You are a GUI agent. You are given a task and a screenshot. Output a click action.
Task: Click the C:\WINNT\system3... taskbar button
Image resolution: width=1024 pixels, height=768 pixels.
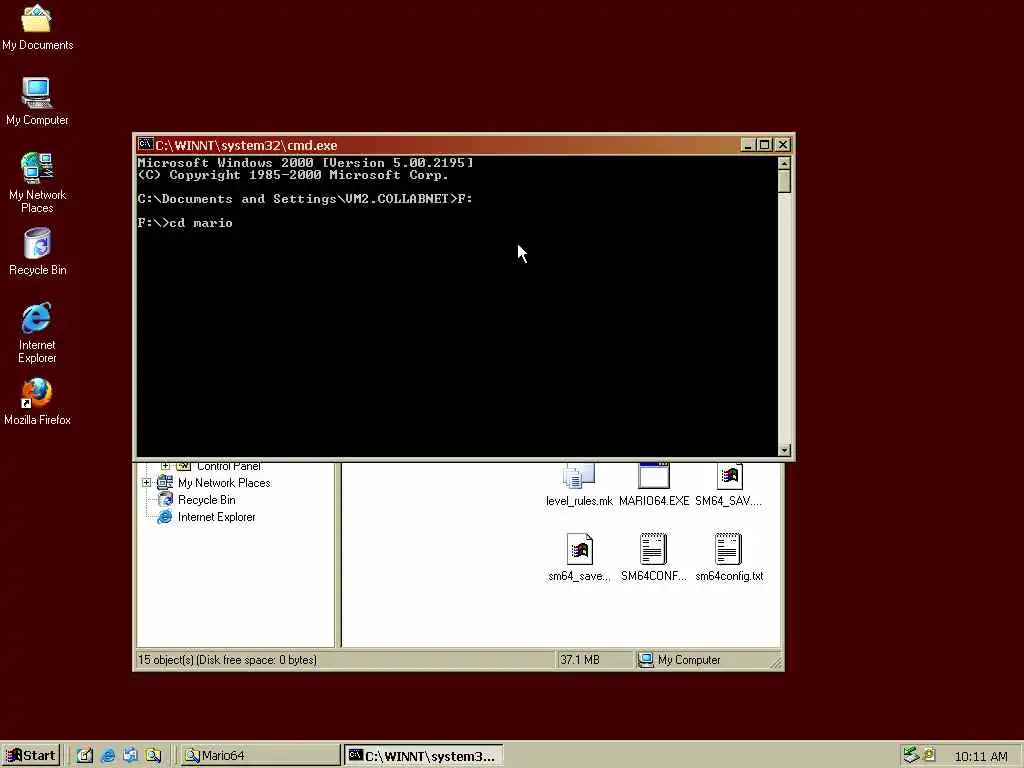[423, 756]
